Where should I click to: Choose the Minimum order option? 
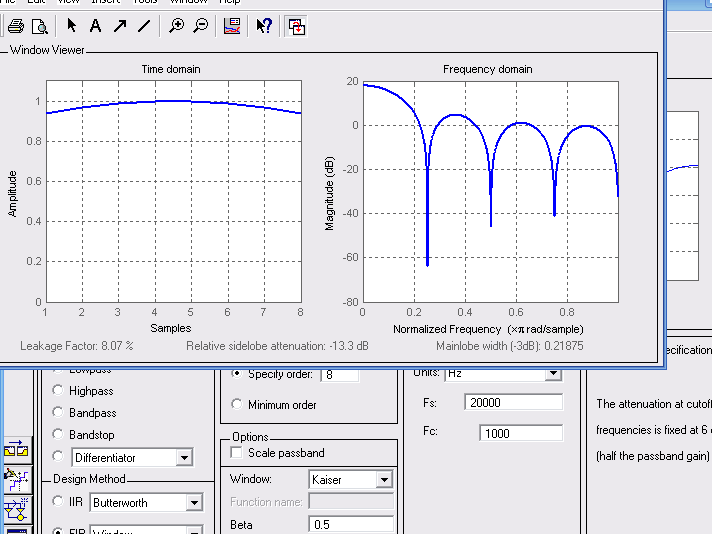pyautogui.click(x=237, y=405)
